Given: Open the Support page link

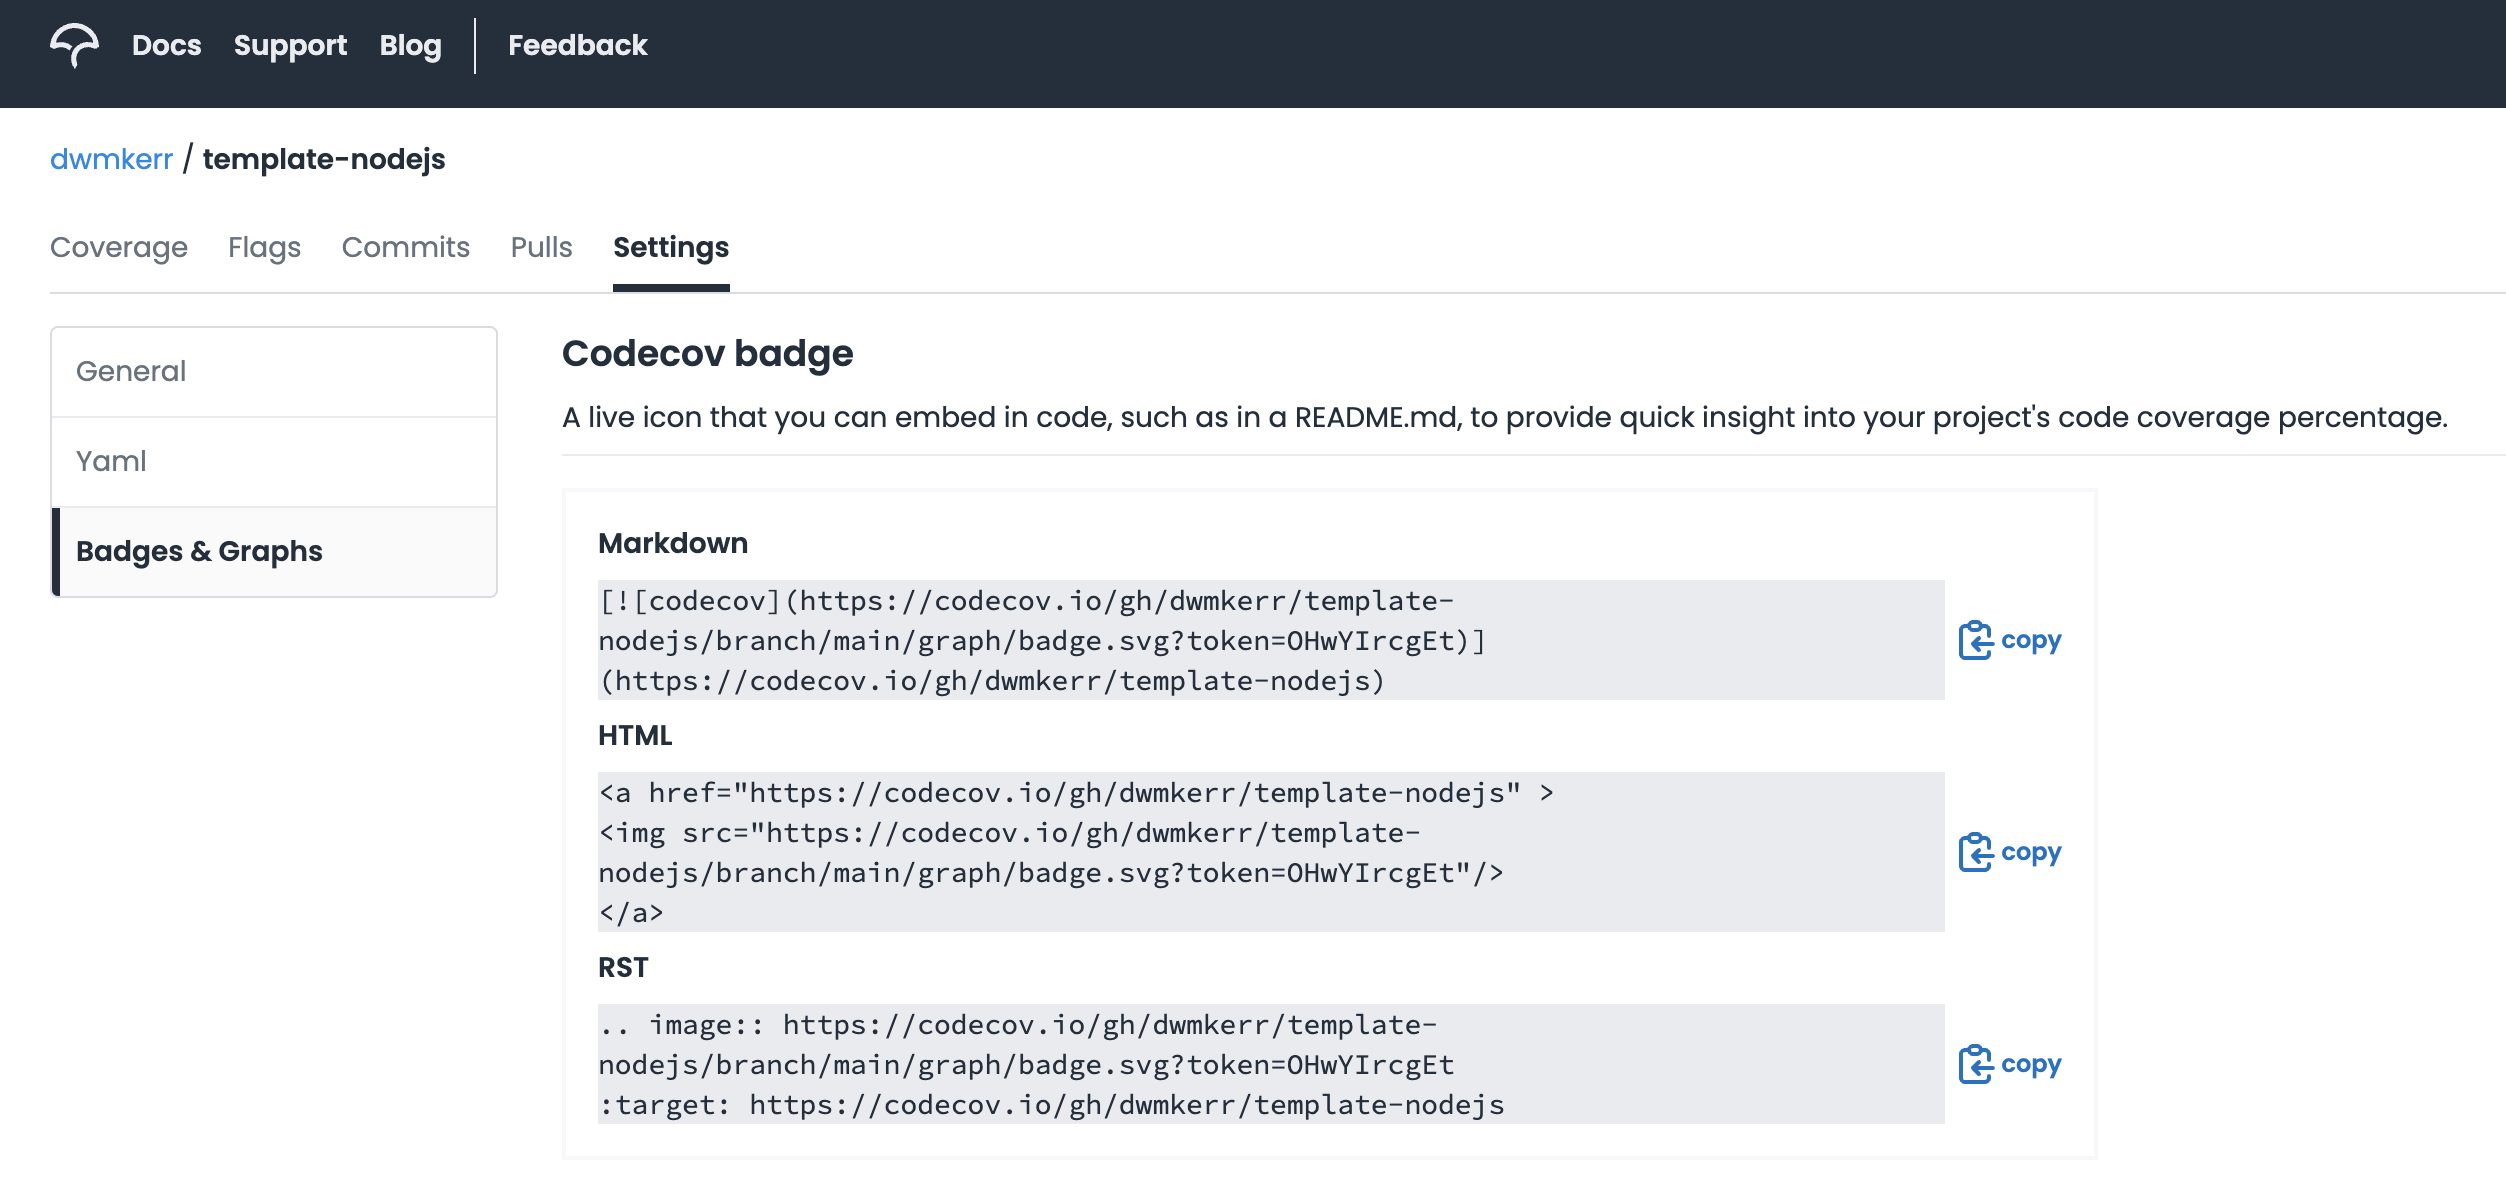Looking at the screenshot, I should [x=290, y=45].
